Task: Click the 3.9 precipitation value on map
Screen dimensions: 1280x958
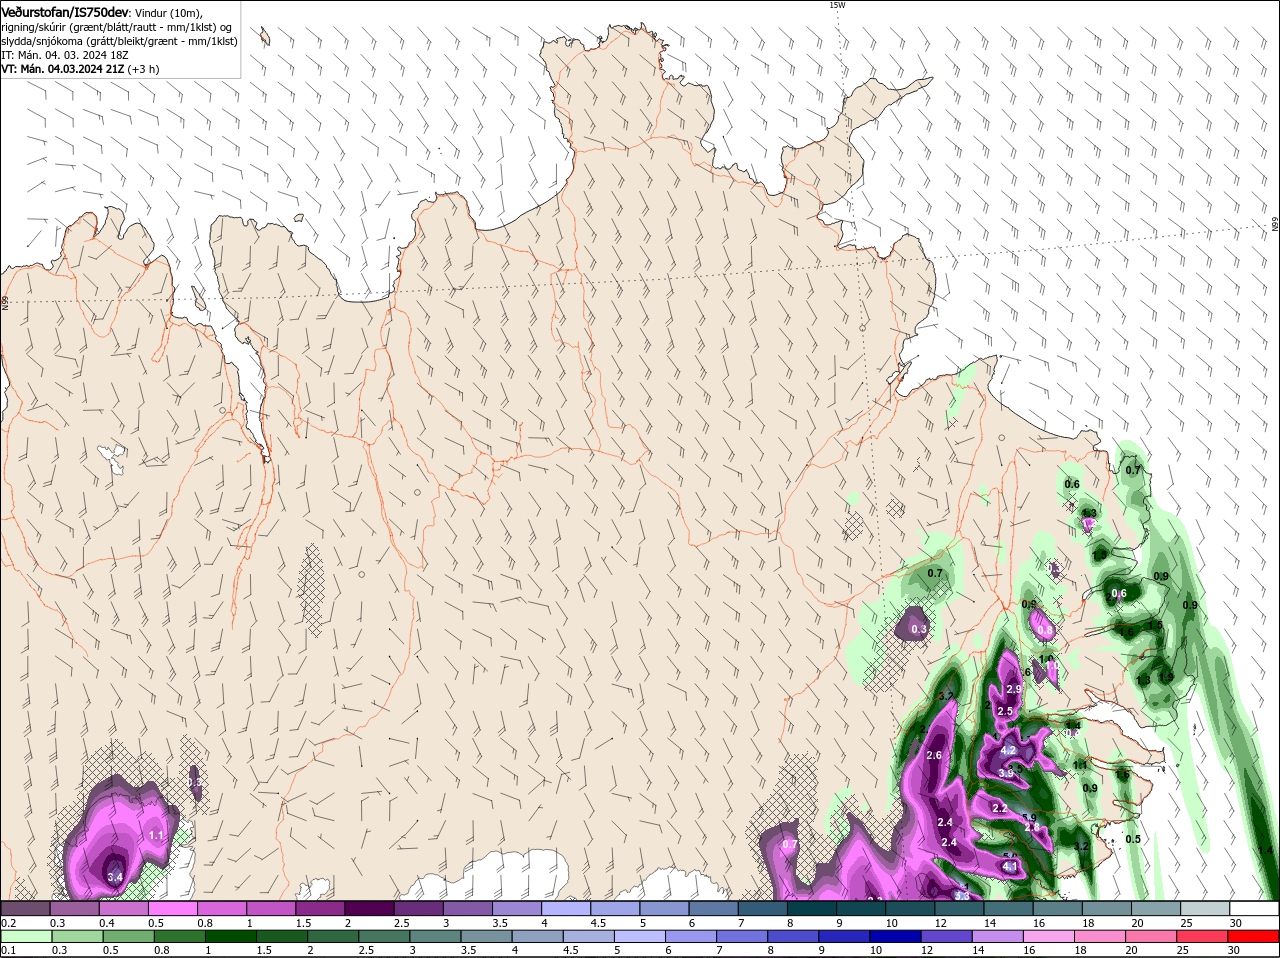Action: (x=1006, y=772)
